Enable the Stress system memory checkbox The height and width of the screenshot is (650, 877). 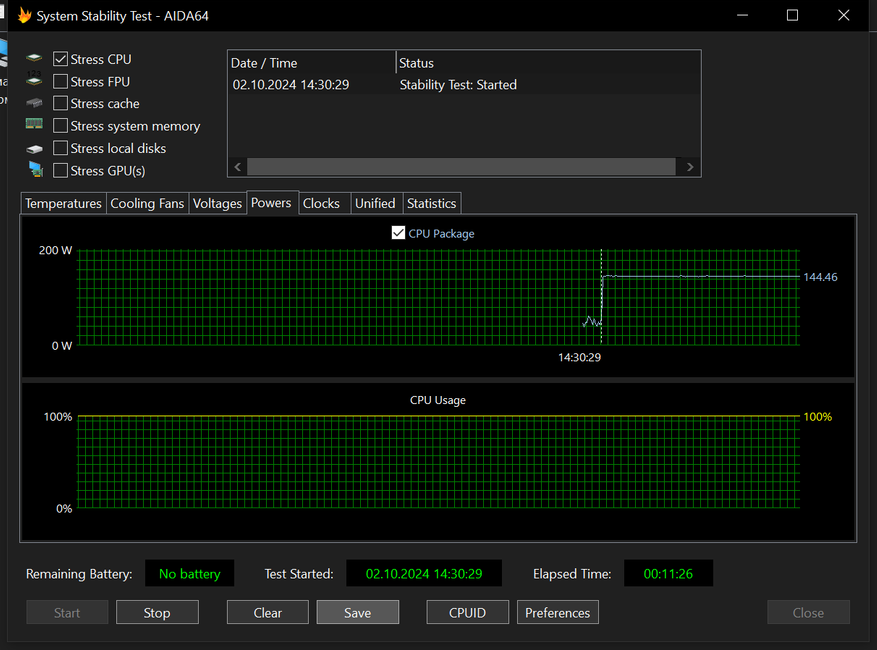coord(61,126)
